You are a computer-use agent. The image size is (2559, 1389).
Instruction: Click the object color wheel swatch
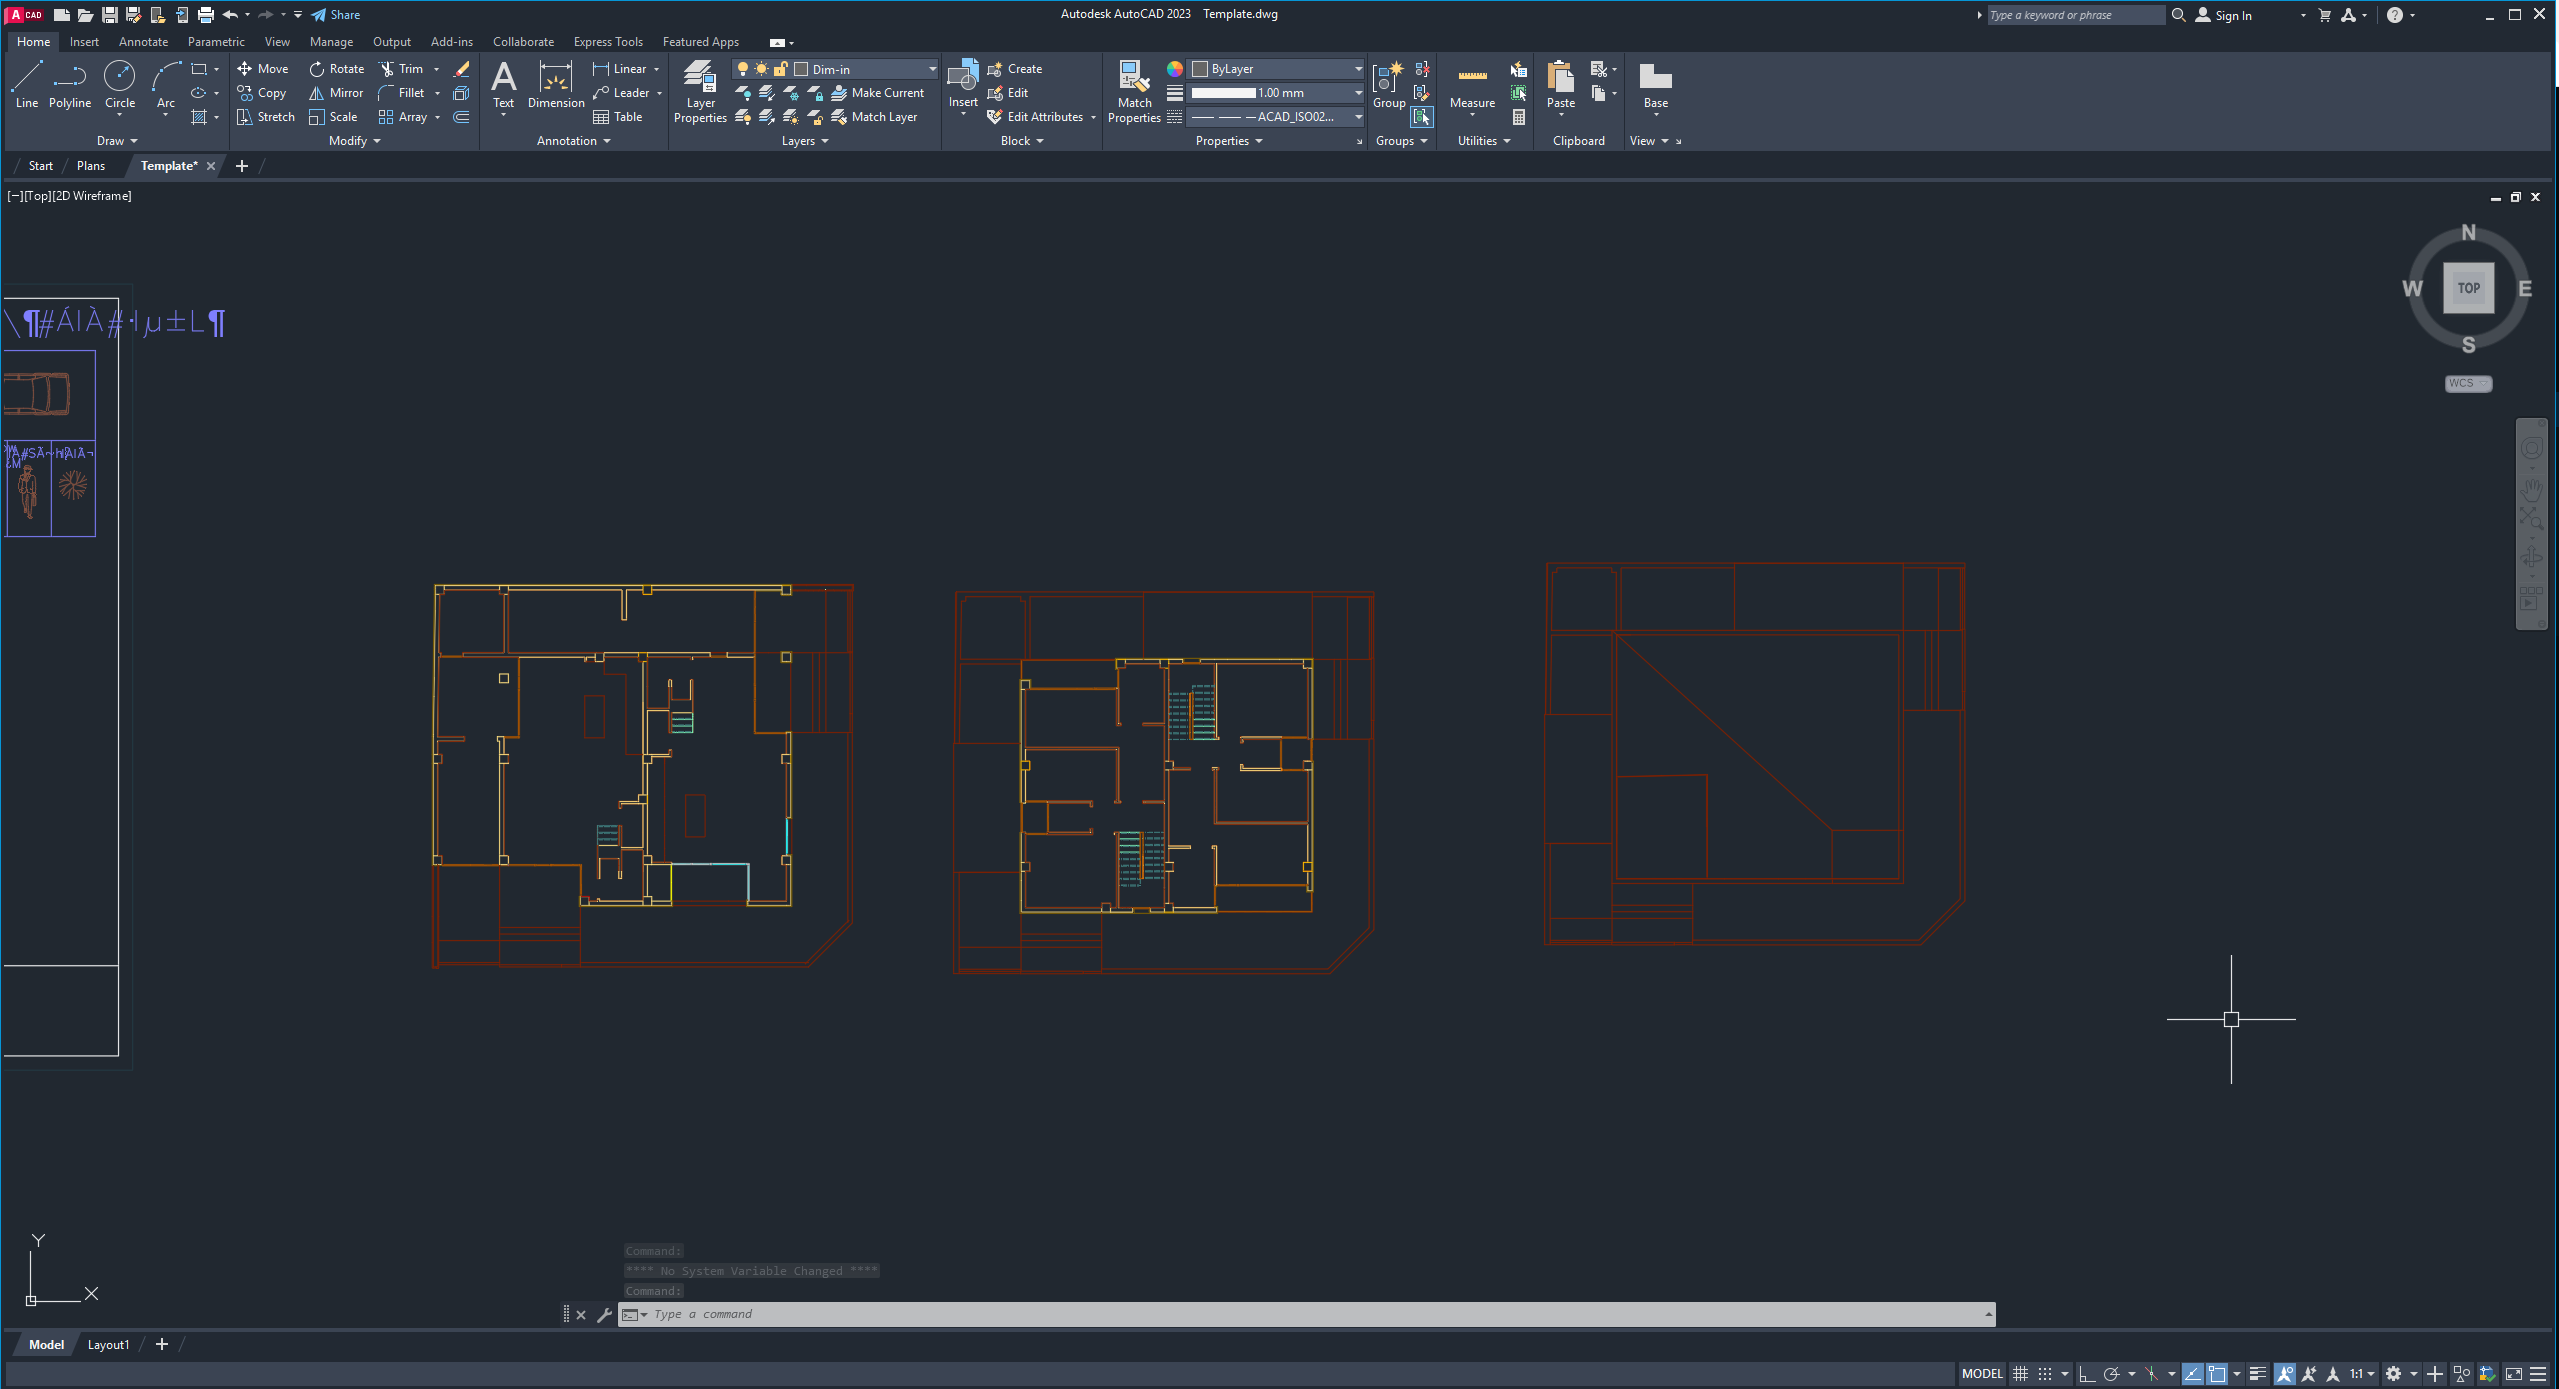click(1174, 69)
